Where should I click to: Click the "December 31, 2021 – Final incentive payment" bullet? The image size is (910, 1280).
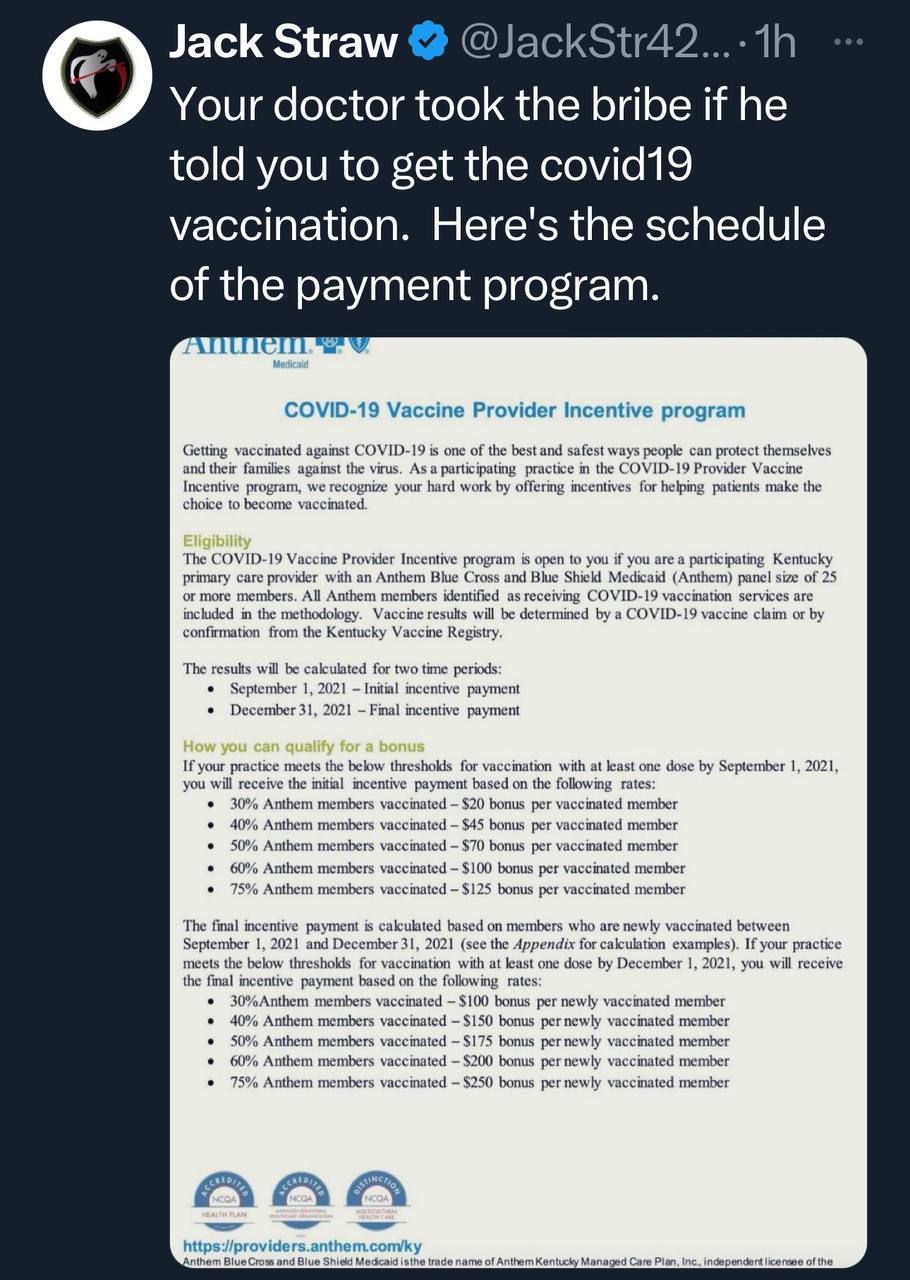coord(374,710)
